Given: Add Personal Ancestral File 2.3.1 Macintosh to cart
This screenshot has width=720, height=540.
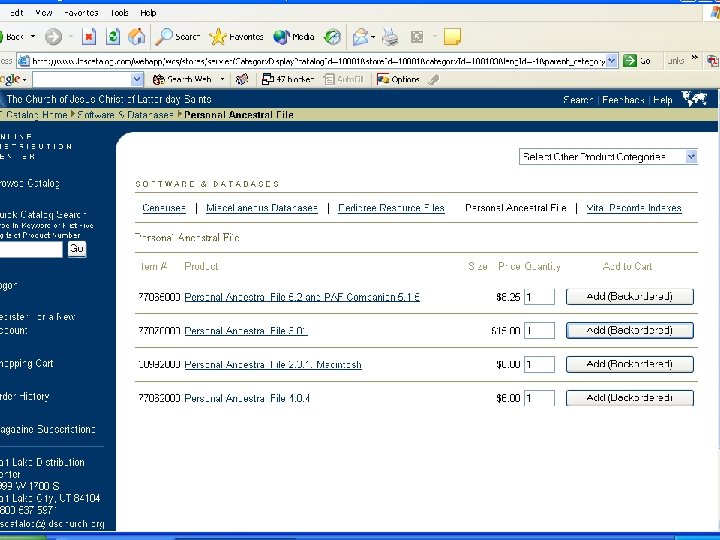Looking at the screenshot, I should (630, 364).
